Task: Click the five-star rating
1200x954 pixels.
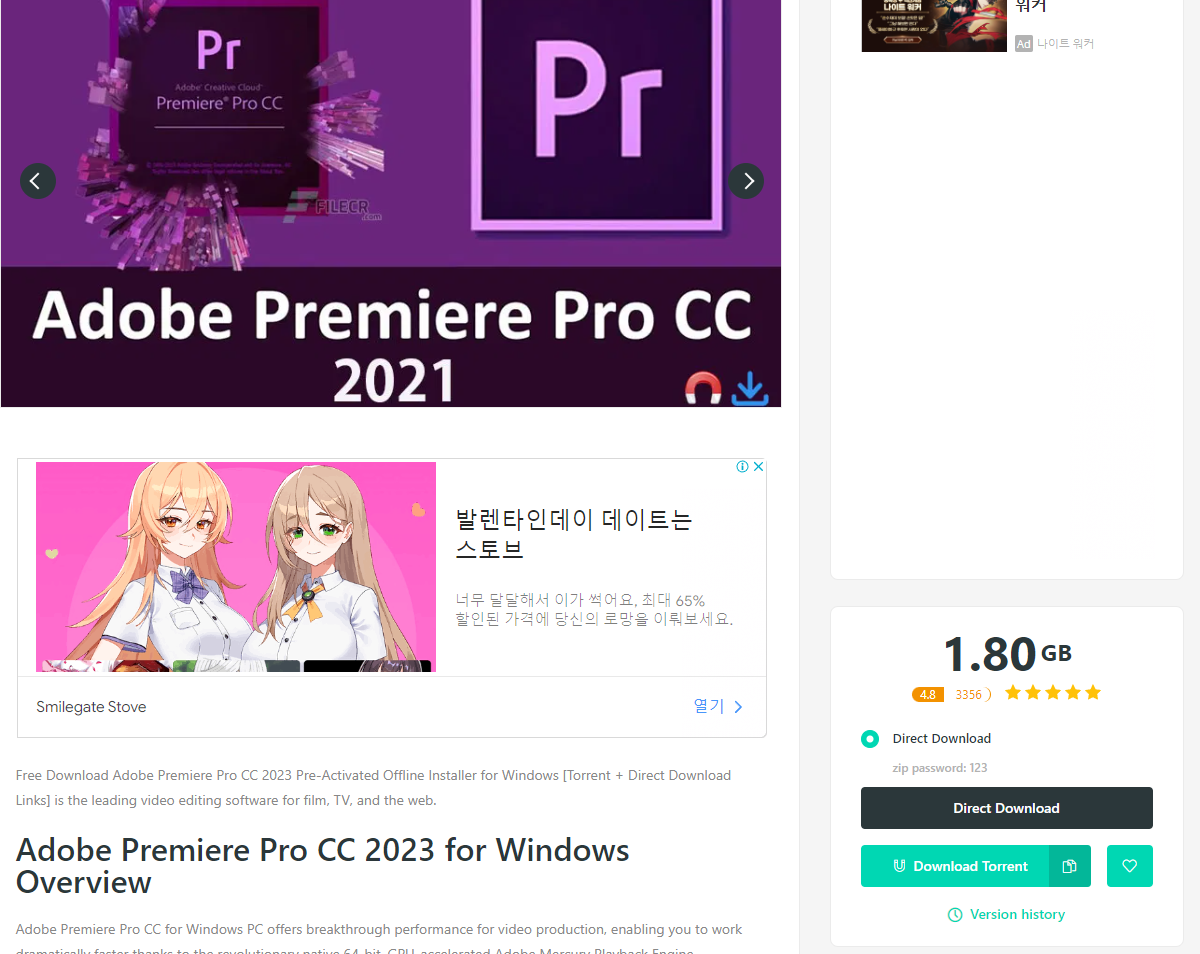Action: click(x=1053, y=693)
